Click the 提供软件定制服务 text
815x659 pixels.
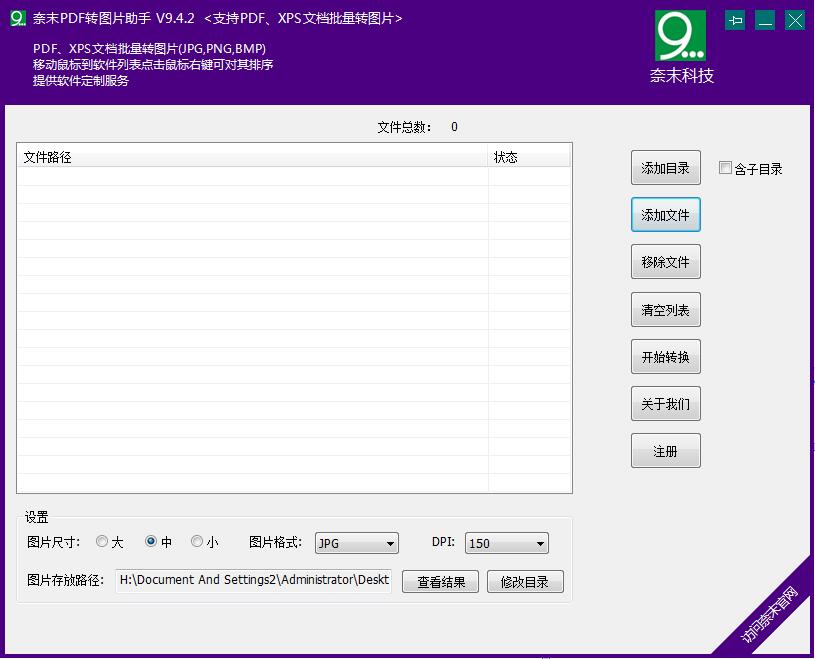(81, 81)
